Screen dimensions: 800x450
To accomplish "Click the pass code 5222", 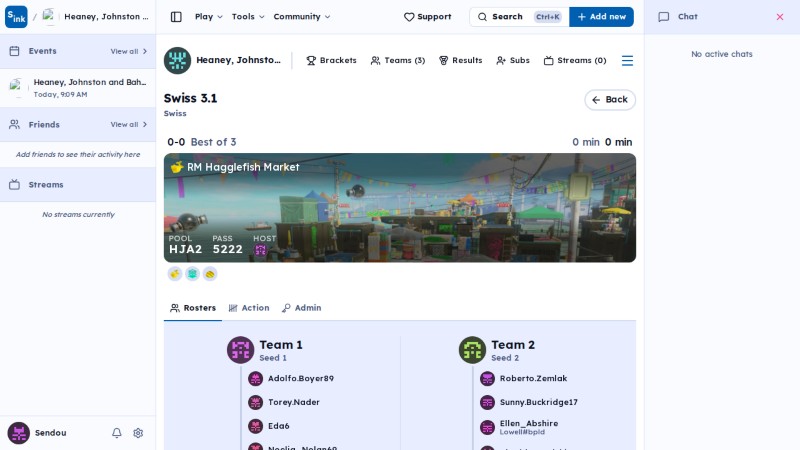I will coord(228,249).
